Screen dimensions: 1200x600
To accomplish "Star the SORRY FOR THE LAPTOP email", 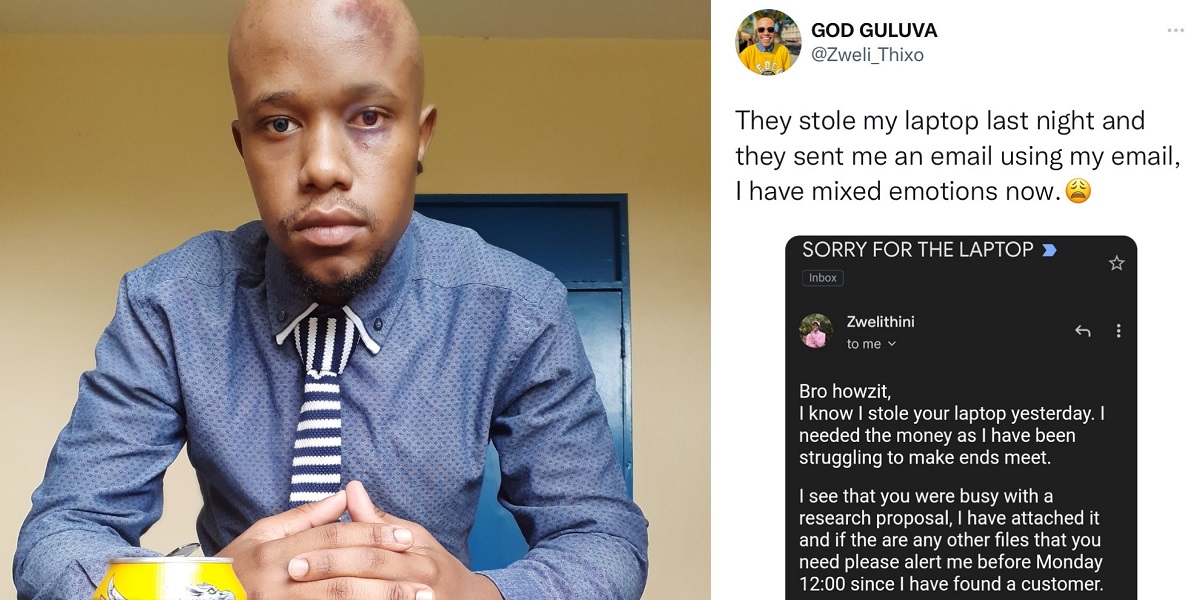I will pyautogui.click(x=1117, y=263).
